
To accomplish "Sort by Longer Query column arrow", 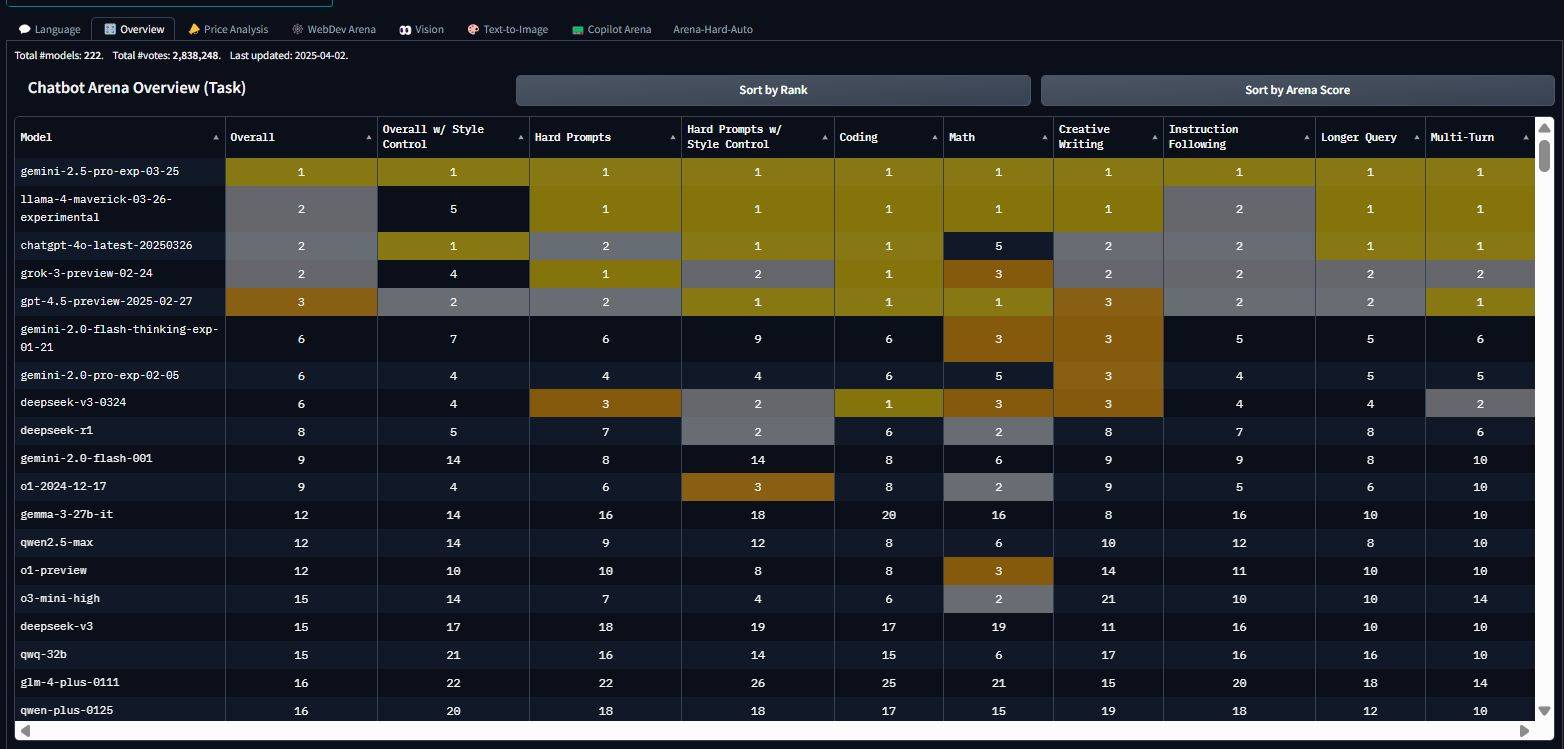I will click(x=1416, y=137).
